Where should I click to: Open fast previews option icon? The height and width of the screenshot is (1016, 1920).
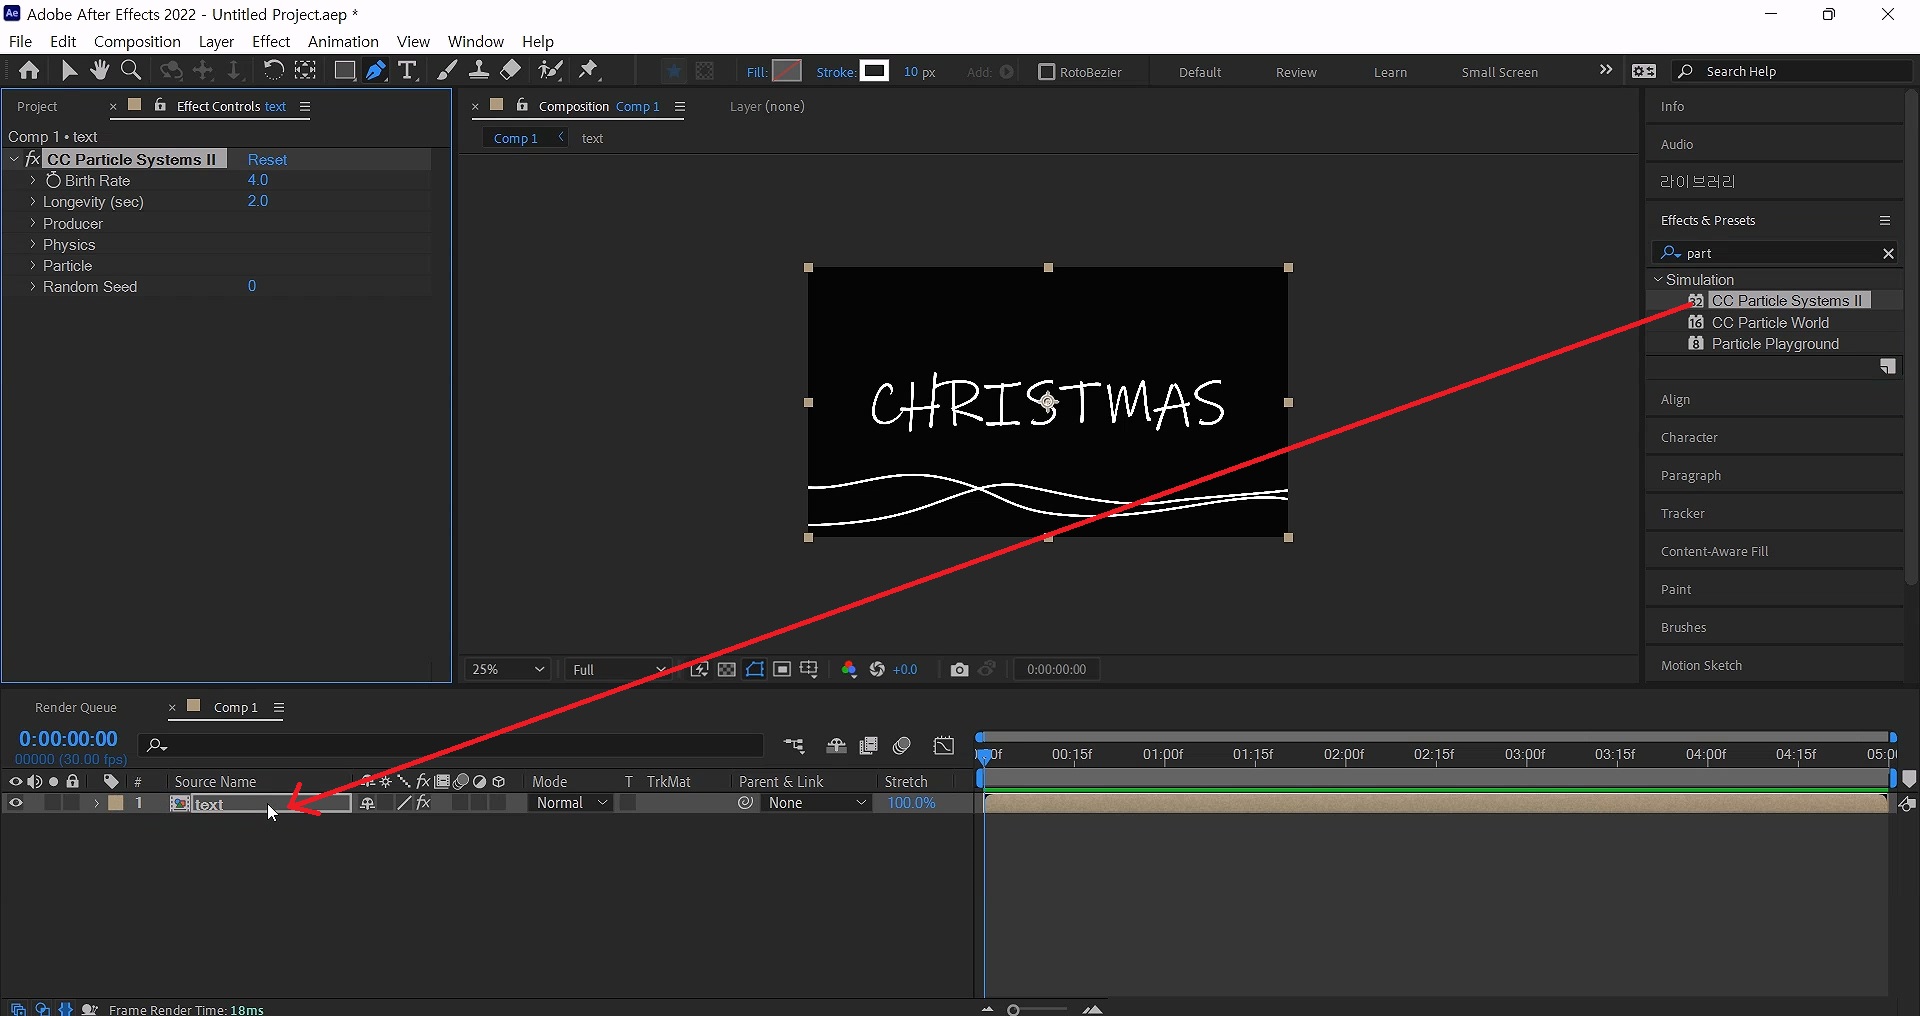pos(699,669)
